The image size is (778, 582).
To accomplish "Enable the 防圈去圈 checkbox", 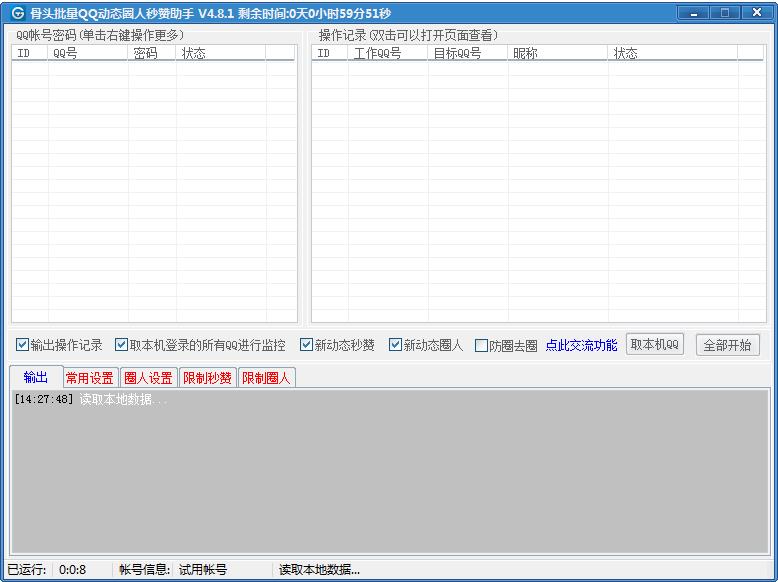I will point(482,346).
